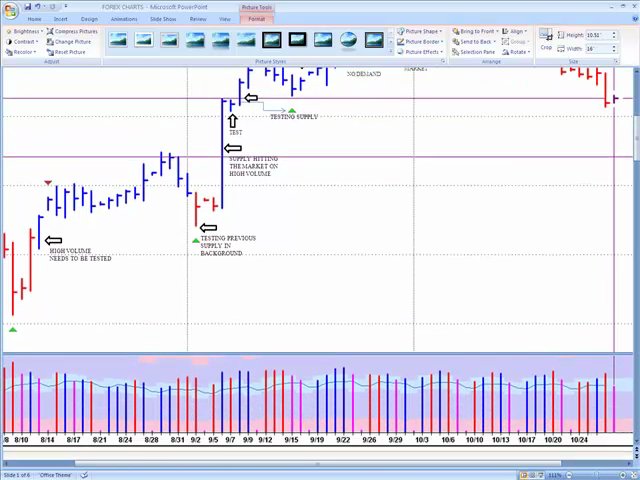Open the Size group dialog launcher
This screenshot has height=480, width=640.
[616, 61]
